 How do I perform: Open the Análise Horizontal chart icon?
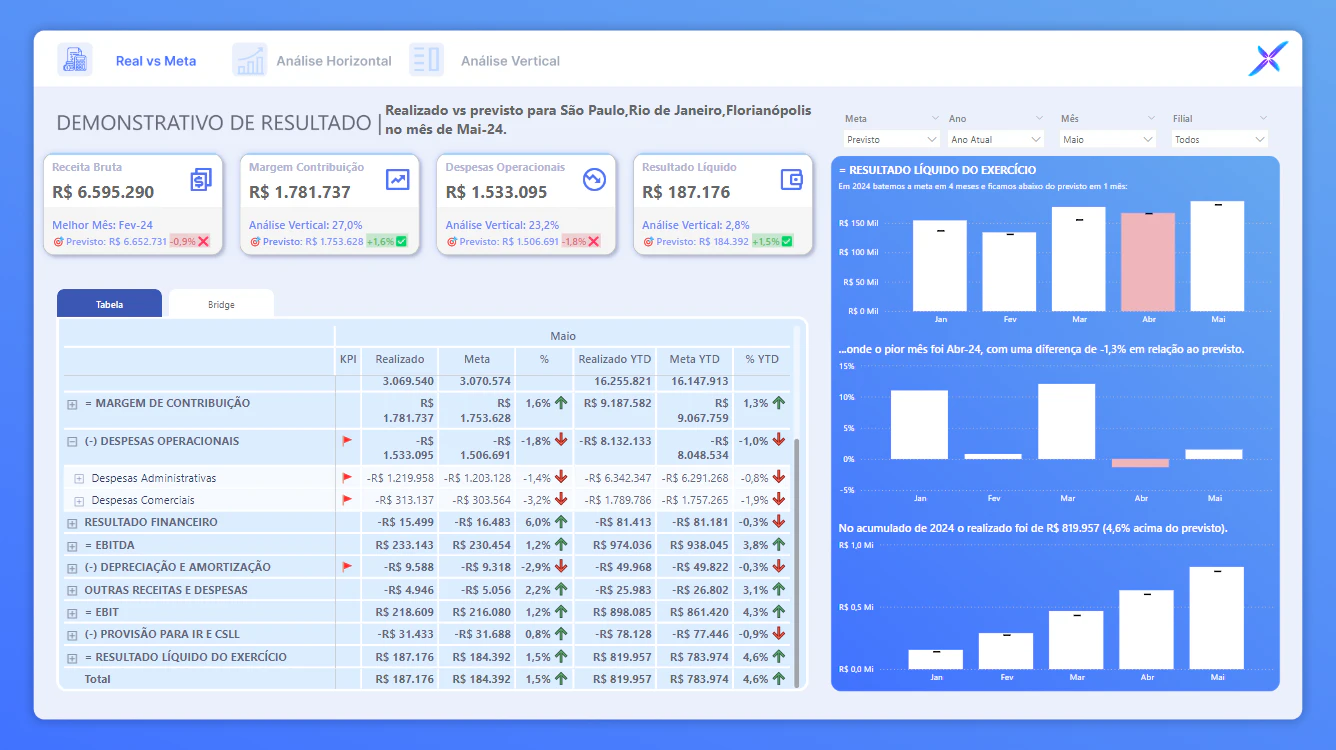click(x=250, y=60)
